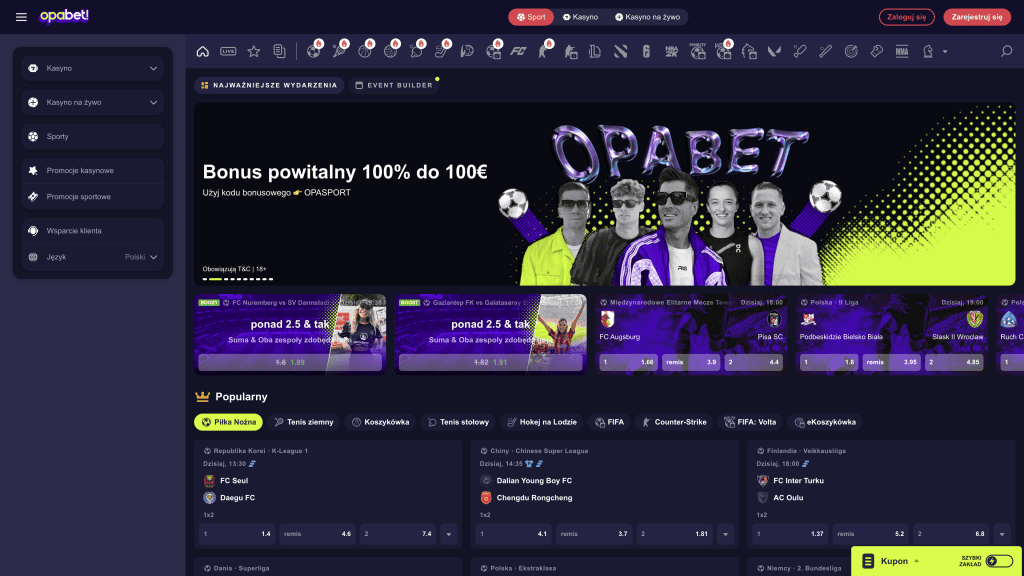The image size is (1024, 576).
Task: Open FC Nuremberg vs SV Darmstadt boost card
Action: click(290, 334)
